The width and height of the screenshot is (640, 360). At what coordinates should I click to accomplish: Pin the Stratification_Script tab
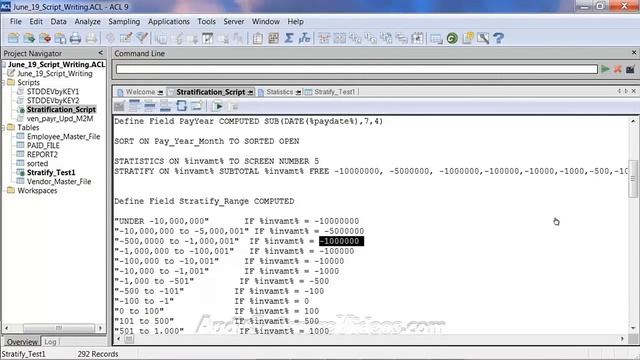pos(250,92)
